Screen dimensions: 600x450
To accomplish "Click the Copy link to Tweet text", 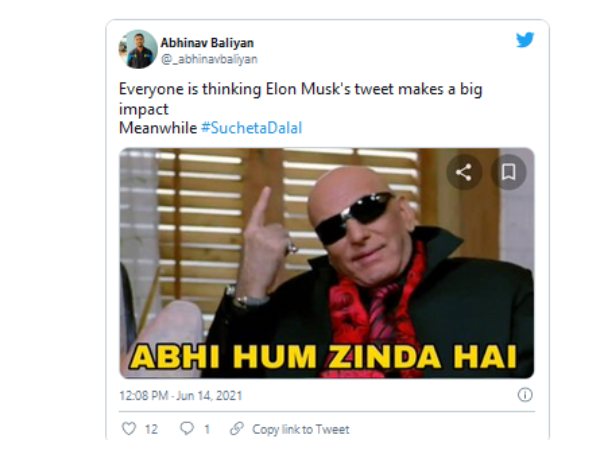I will 301,429.
